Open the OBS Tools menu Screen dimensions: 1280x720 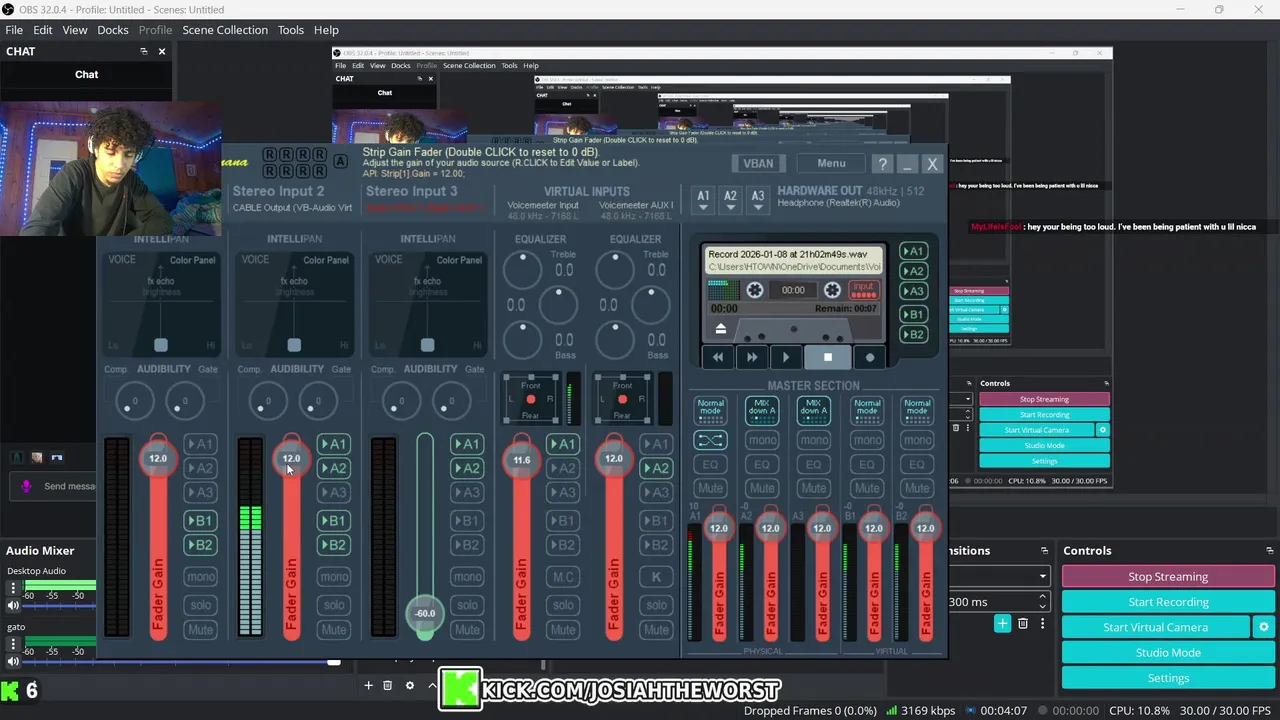pos(291,30)
